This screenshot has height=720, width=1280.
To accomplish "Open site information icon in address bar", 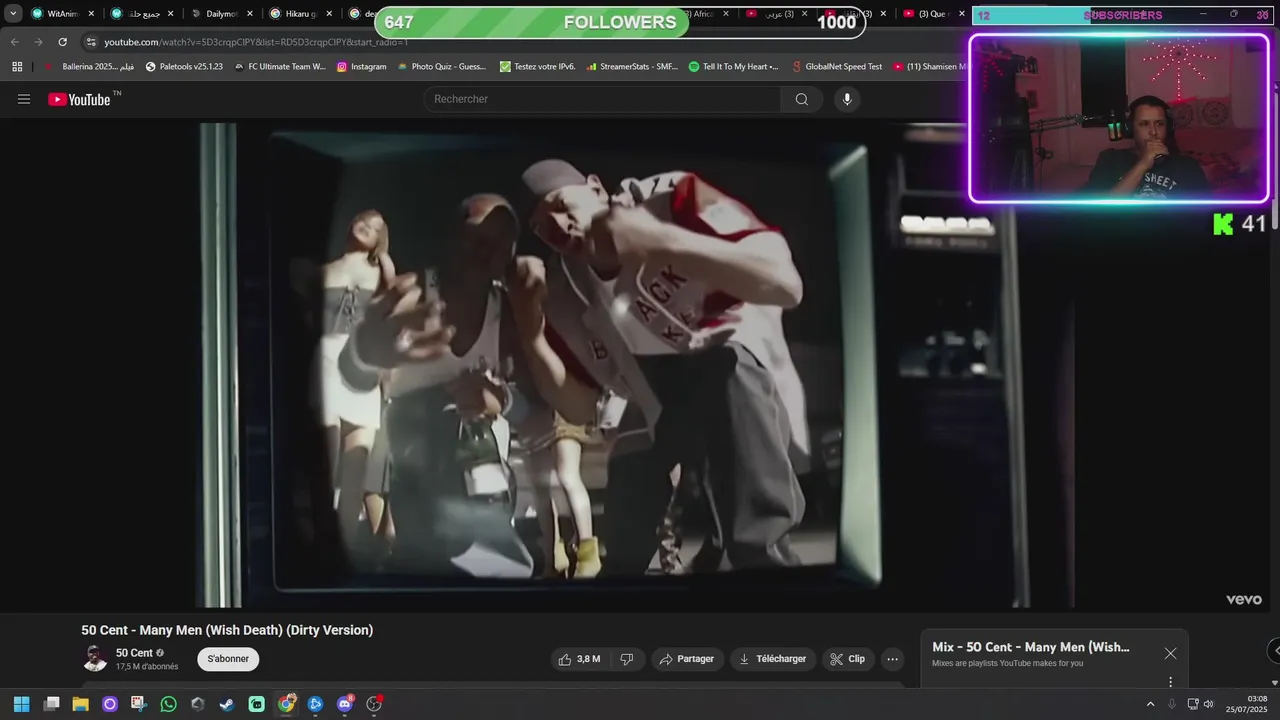I will pos(91,42).
